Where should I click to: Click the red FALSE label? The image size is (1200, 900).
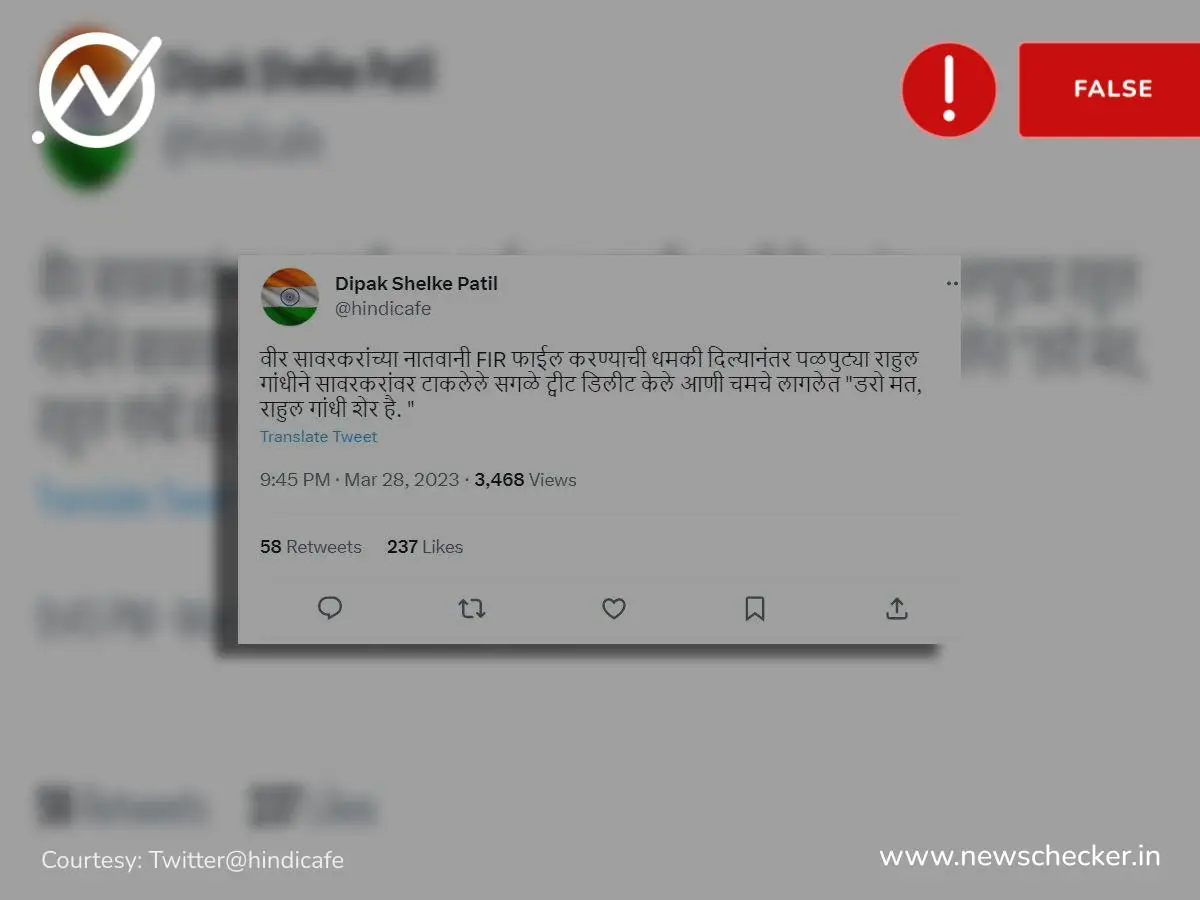(x=1109, y=89)
